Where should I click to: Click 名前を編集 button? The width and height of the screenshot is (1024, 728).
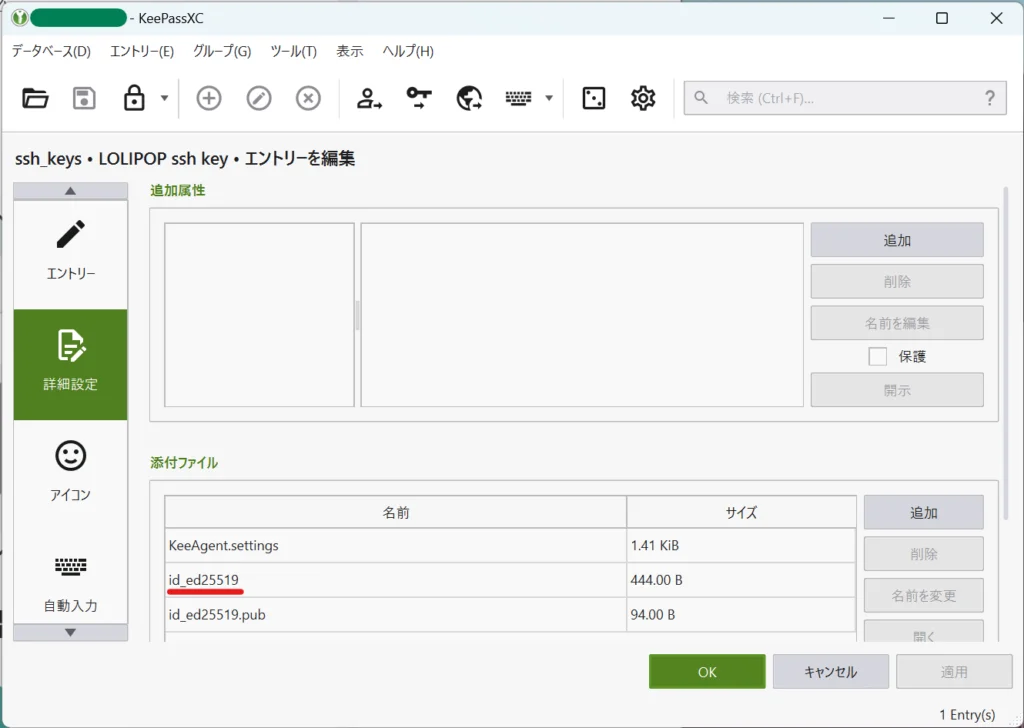pyautogui.click(x=897, y=323)
